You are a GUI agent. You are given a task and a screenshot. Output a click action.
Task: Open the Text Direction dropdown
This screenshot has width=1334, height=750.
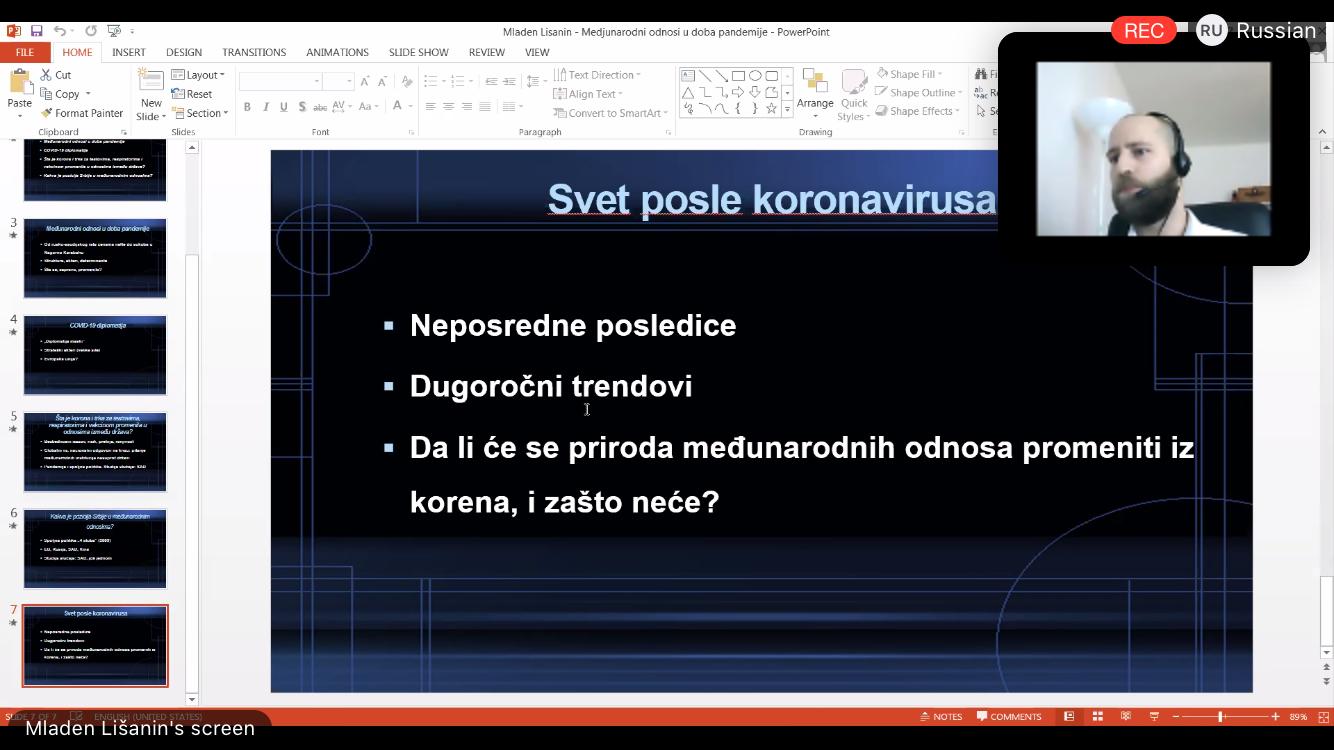tap(597, 75)
